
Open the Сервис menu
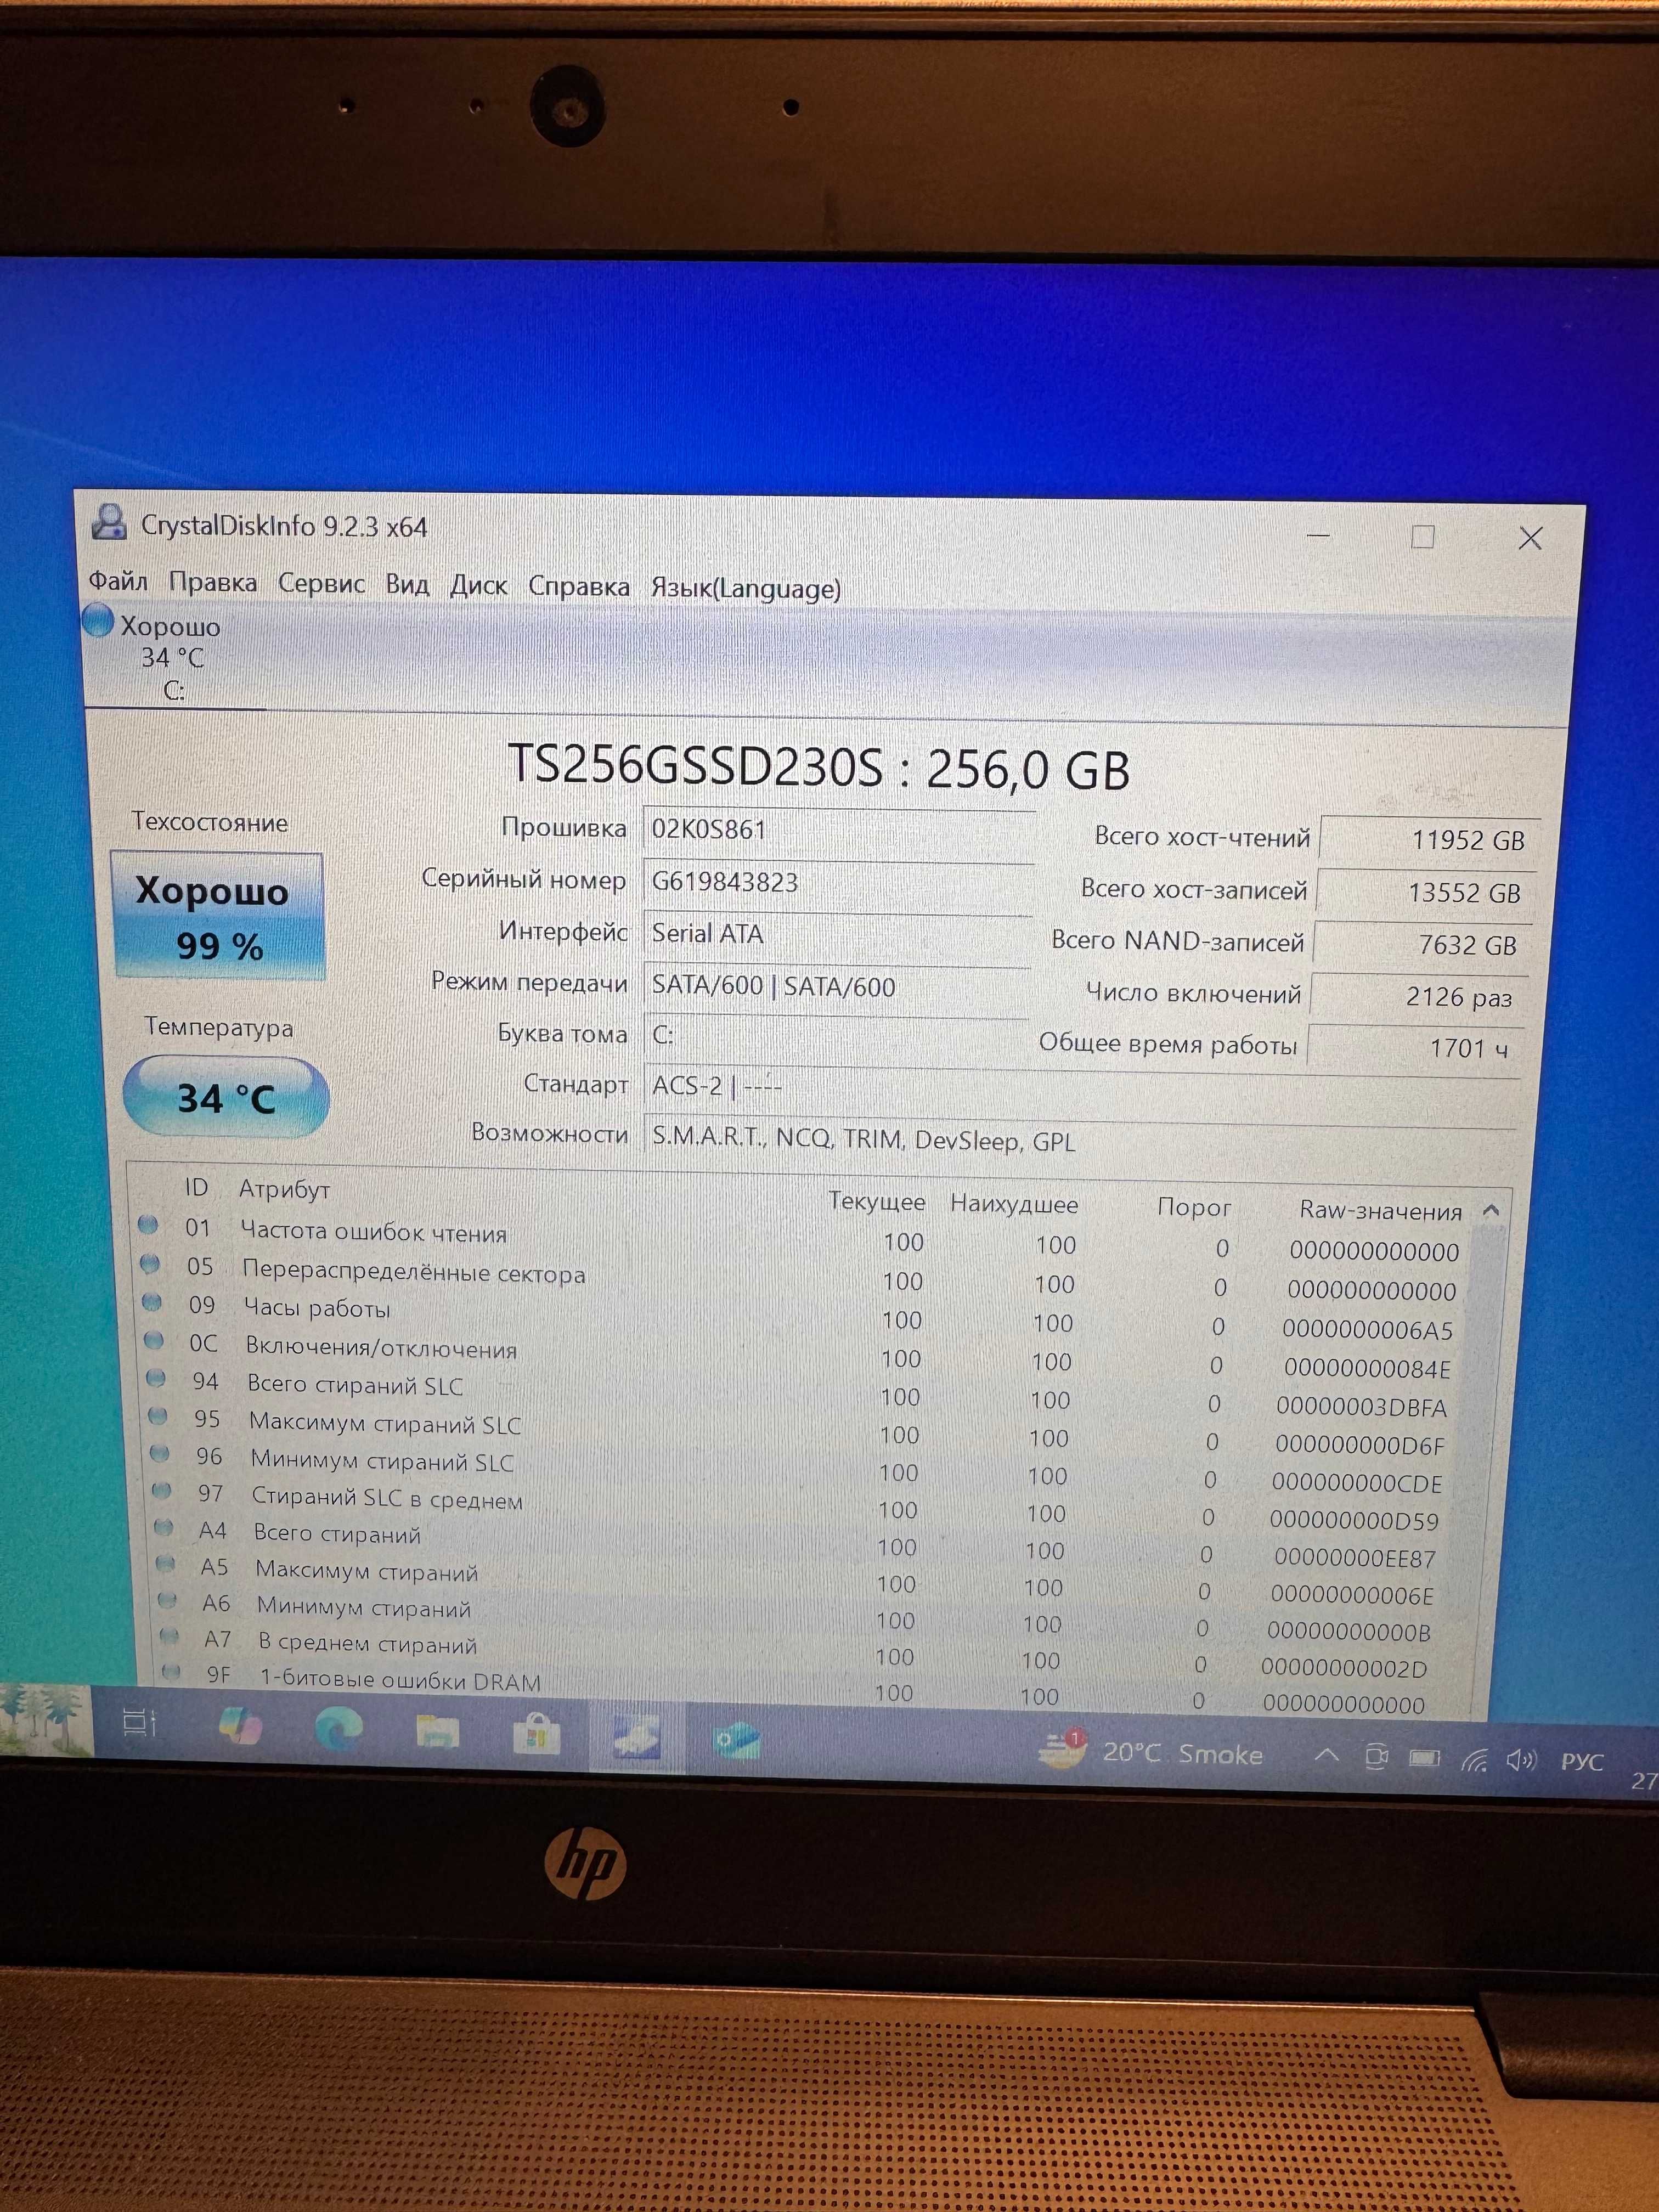[x=321, y=583]
